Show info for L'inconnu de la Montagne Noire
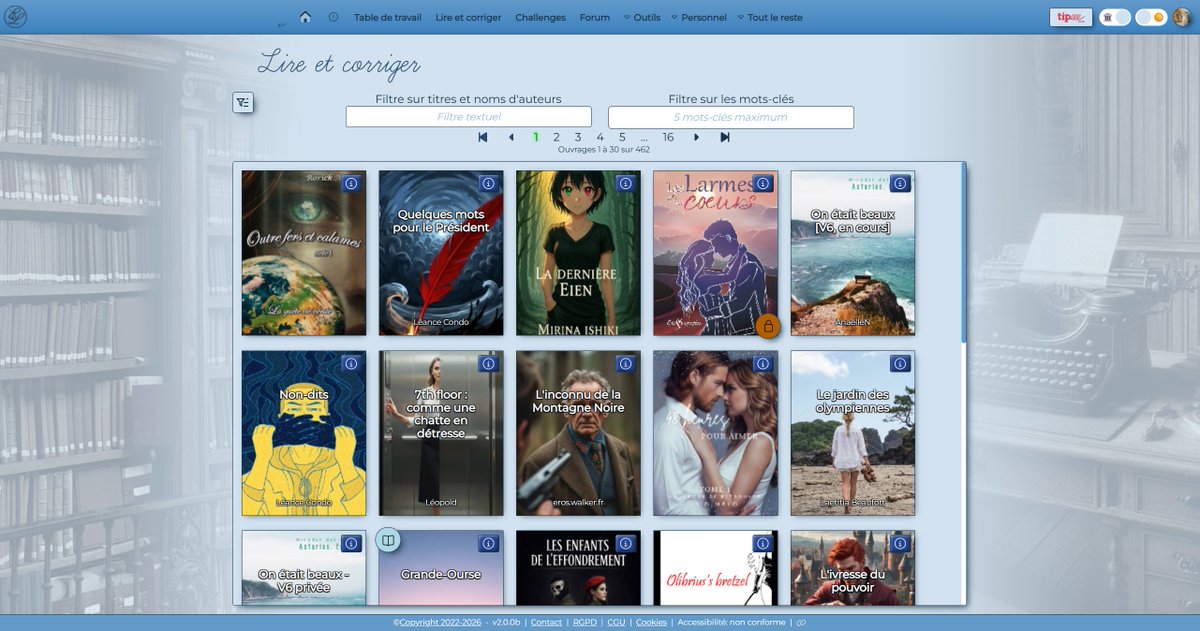Viewport: 1200px width, 631px height. (x=625, y=364)
